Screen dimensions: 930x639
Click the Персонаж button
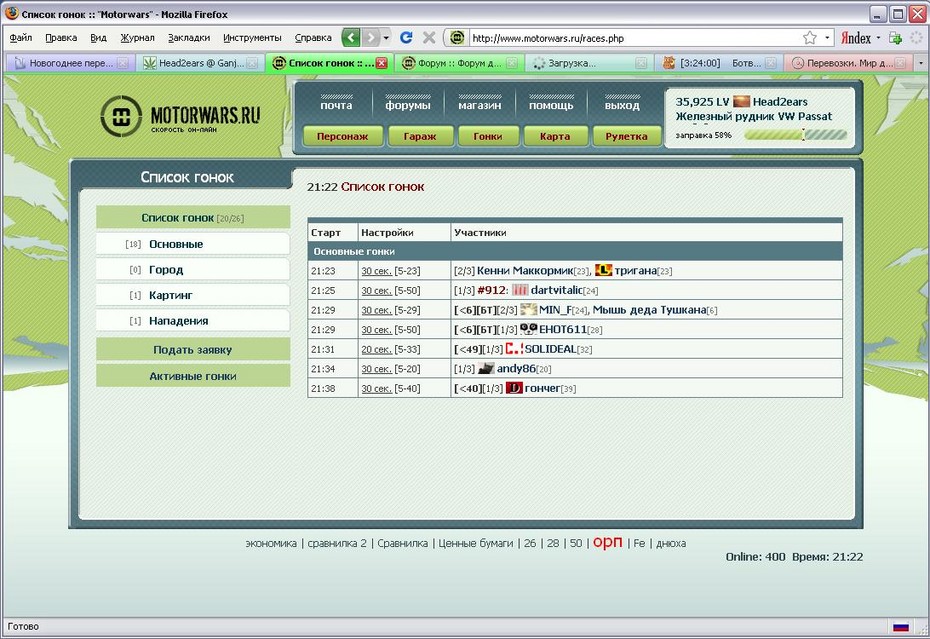coord(342,136)
